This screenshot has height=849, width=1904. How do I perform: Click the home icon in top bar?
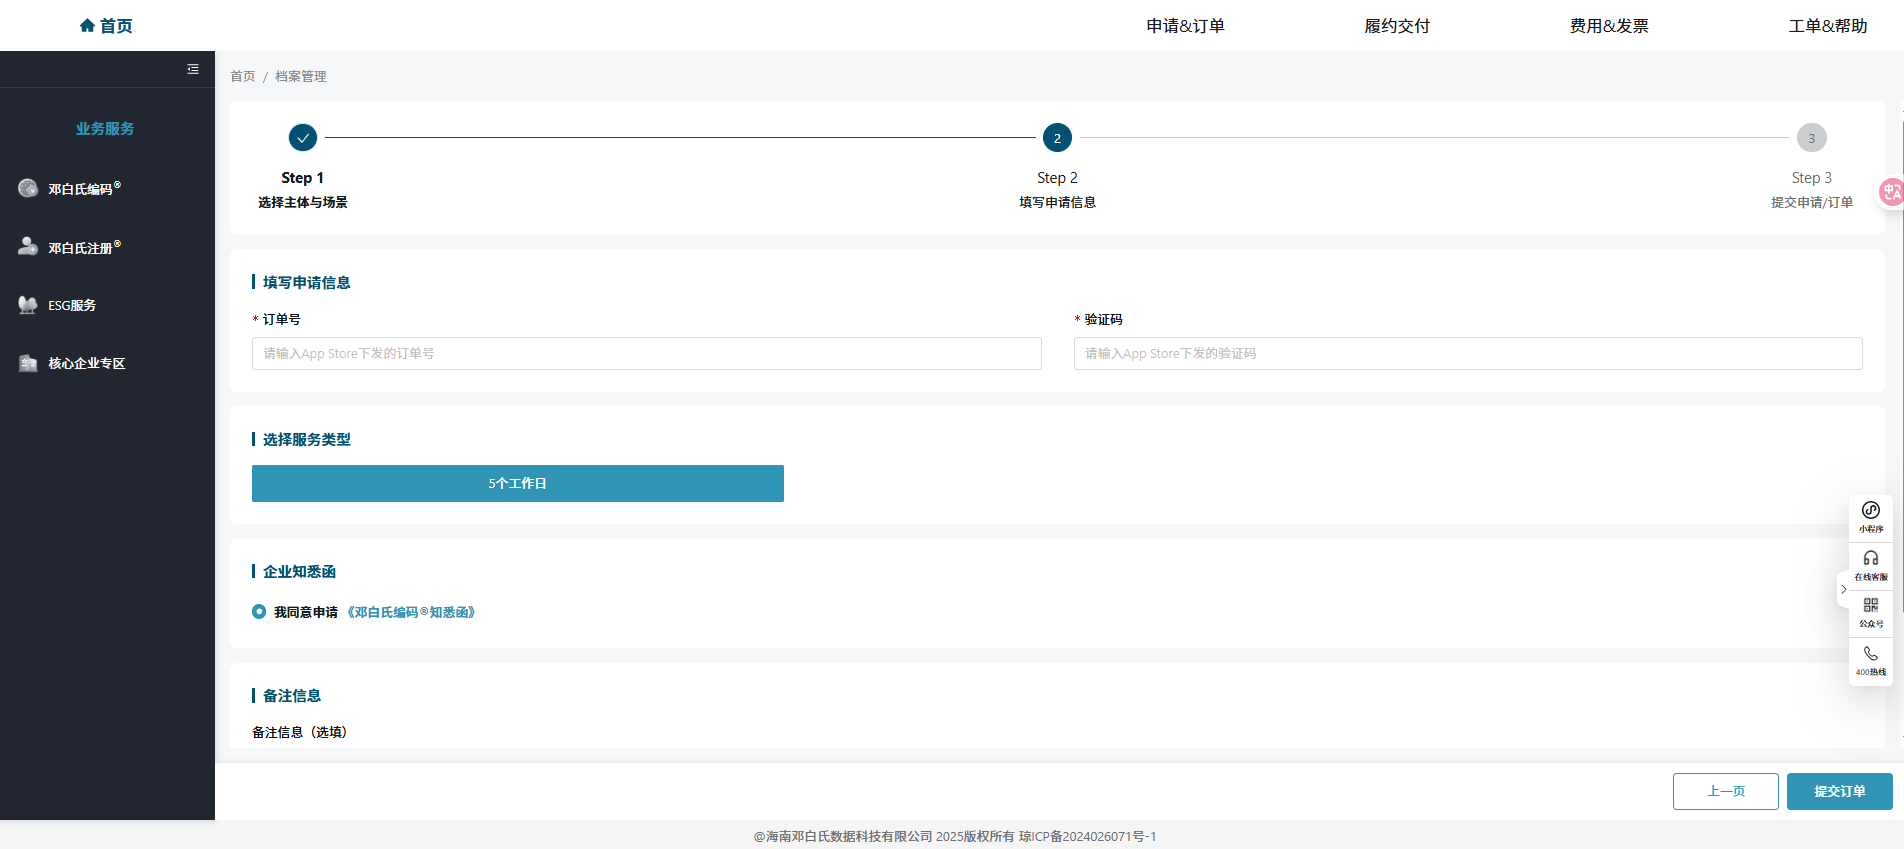[88, 26]
